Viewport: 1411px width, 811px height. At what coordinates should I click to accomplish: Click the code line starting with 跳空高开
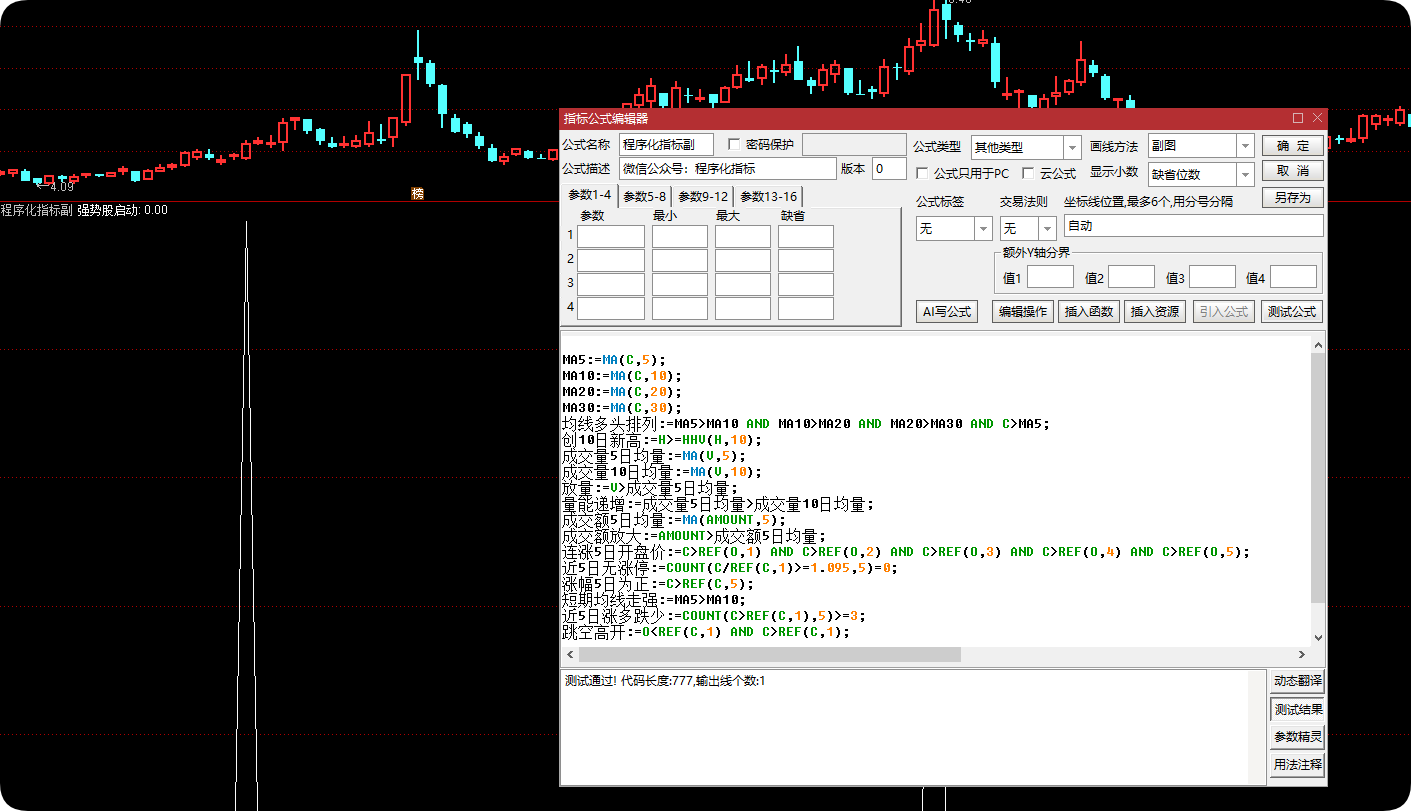(x=706, y=632)
